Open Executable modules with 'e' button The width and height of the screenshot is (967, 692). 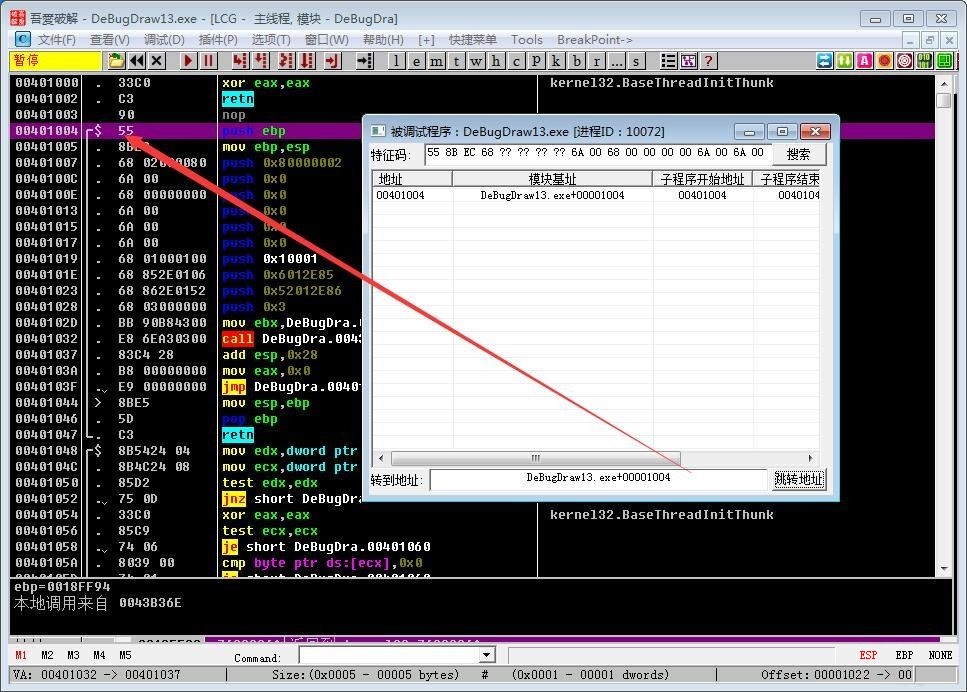click(416, 61)
